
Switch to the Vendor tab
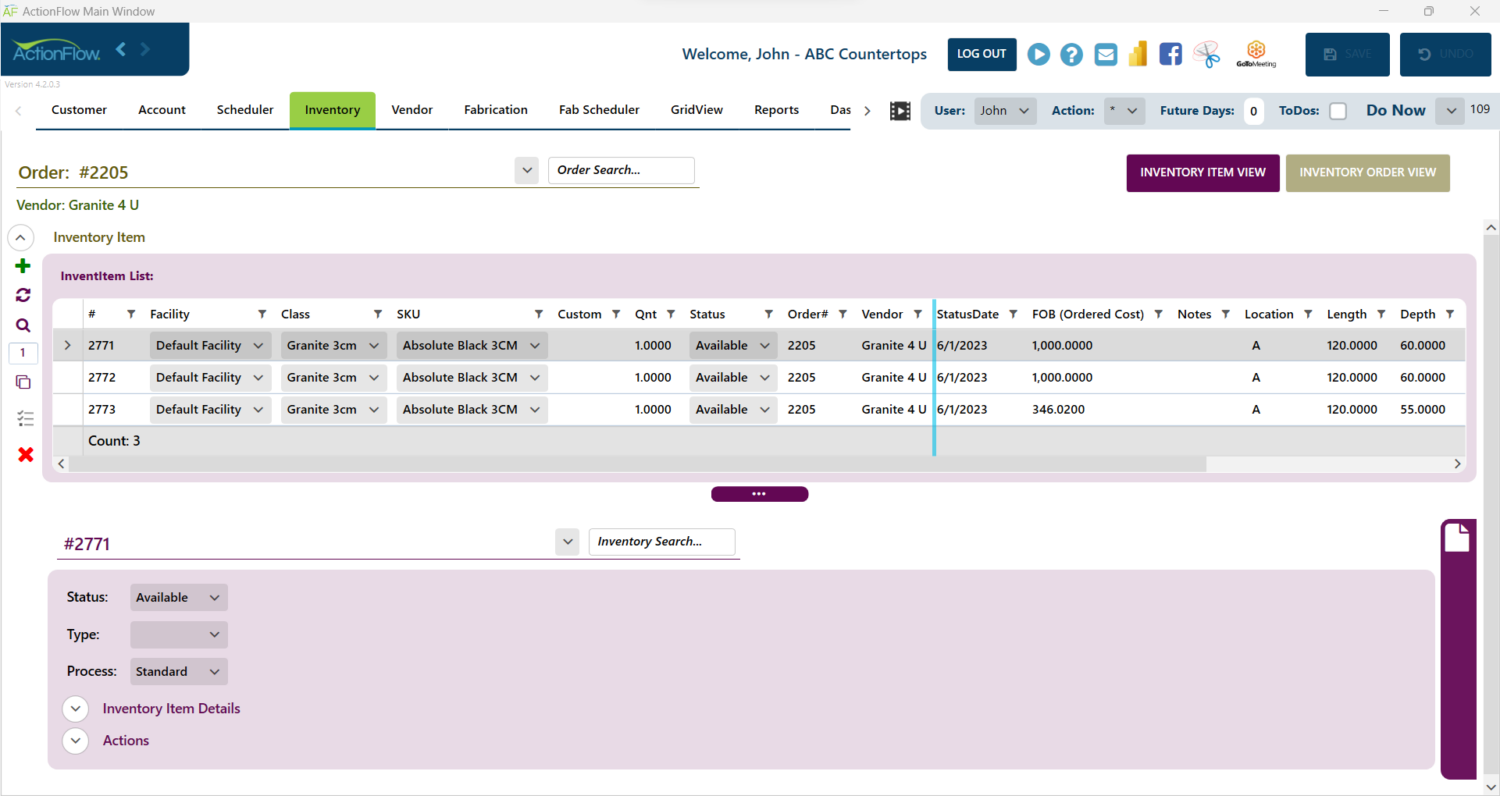tap(411, 110)
